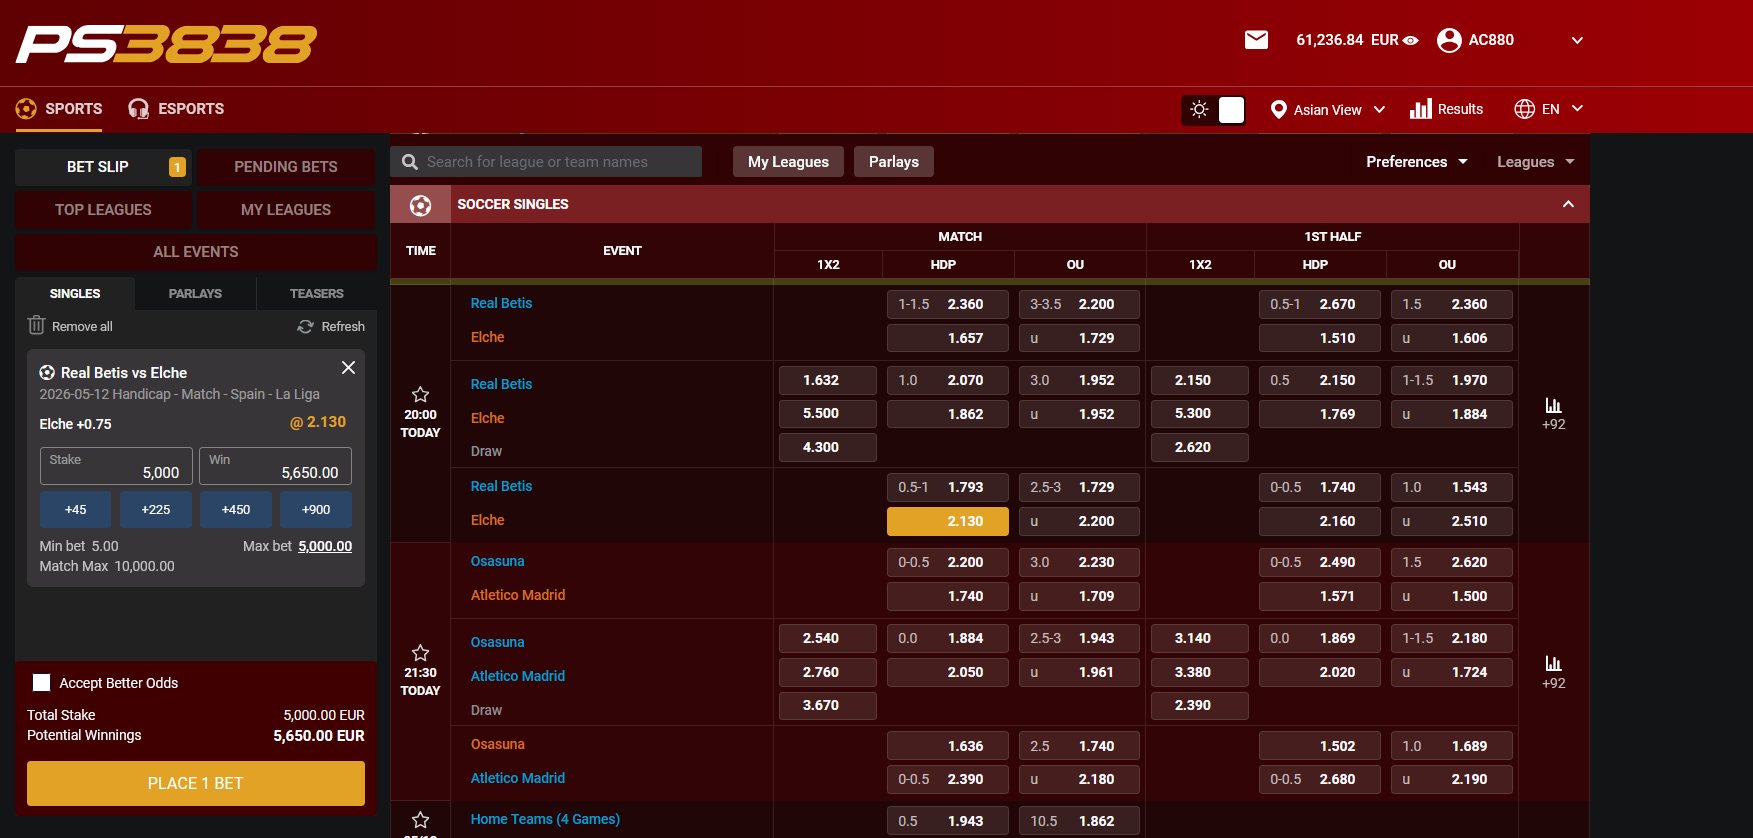The width and height of the screenshot is (1753, 838).
Task: Click the Home Teams (4 Games) link
Action: coord(545,819)
